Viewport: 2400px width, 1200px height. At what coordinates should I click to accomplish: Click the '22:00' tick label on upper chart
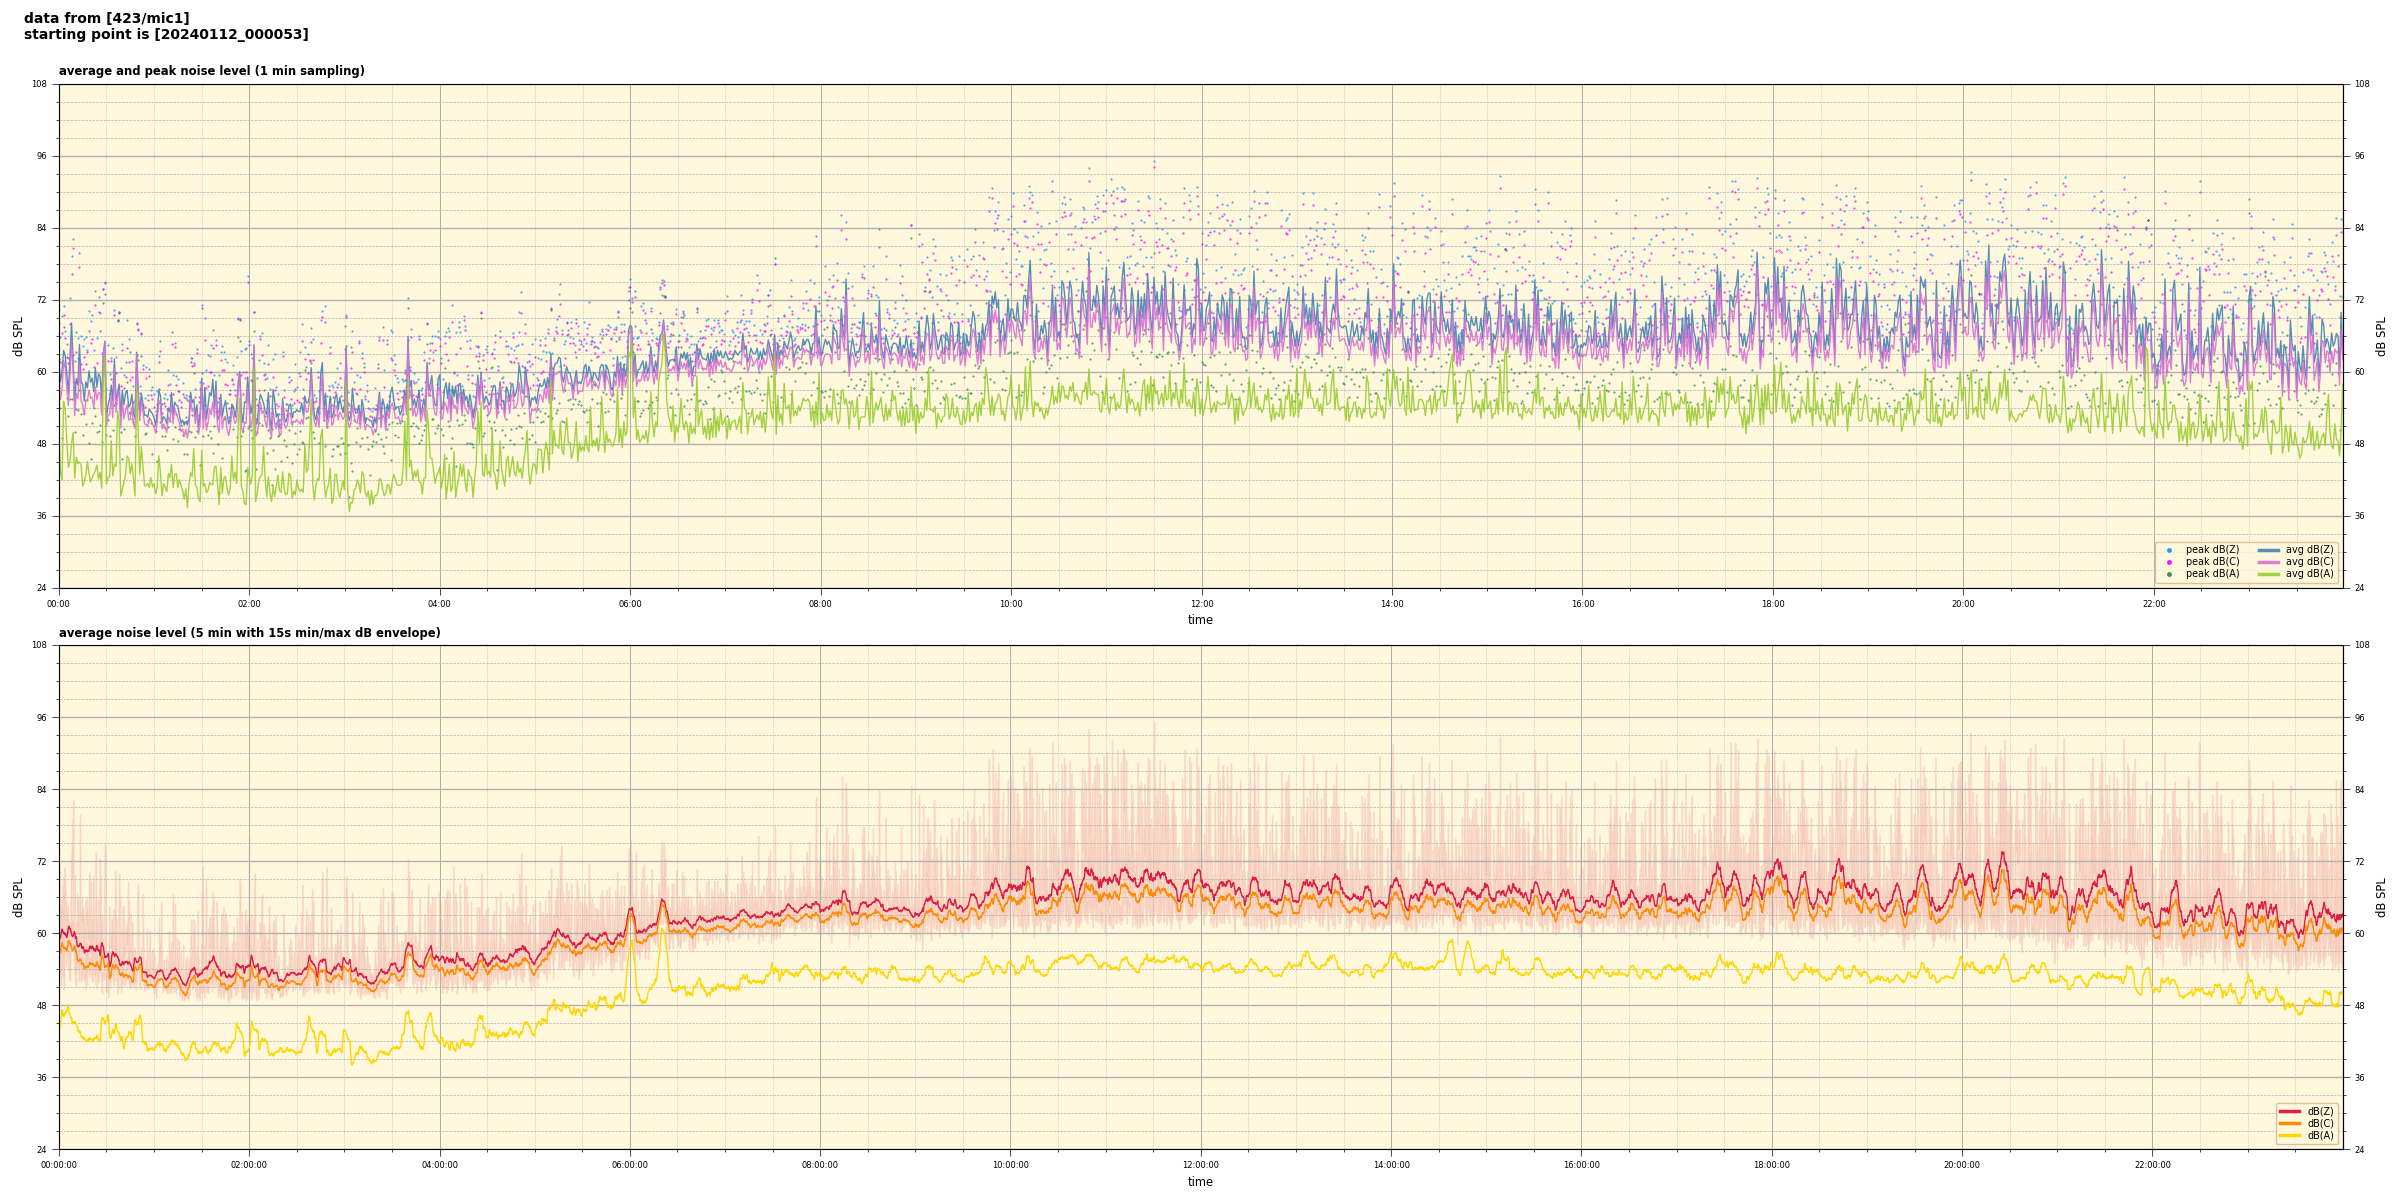tap(2154, 604)
